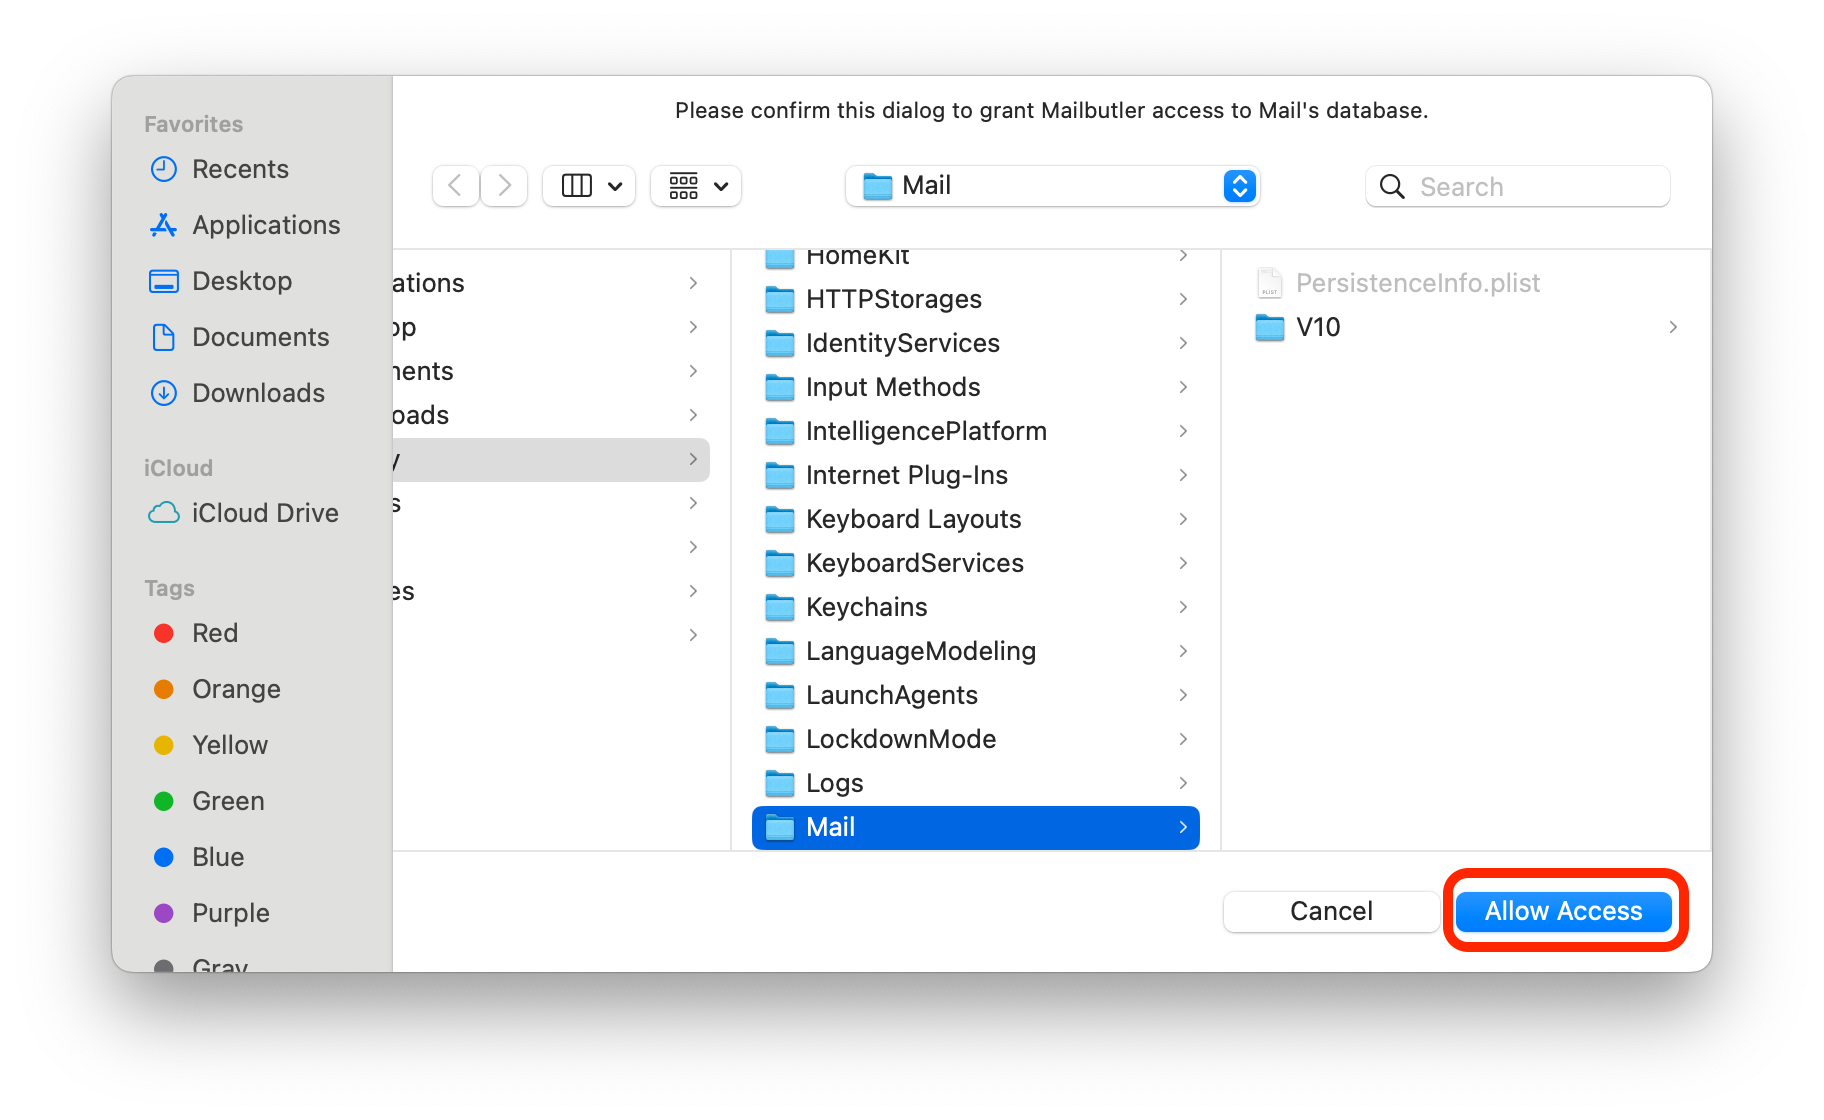Select the Yellow tag
Screen dimensions: 1824x1120
211,745
